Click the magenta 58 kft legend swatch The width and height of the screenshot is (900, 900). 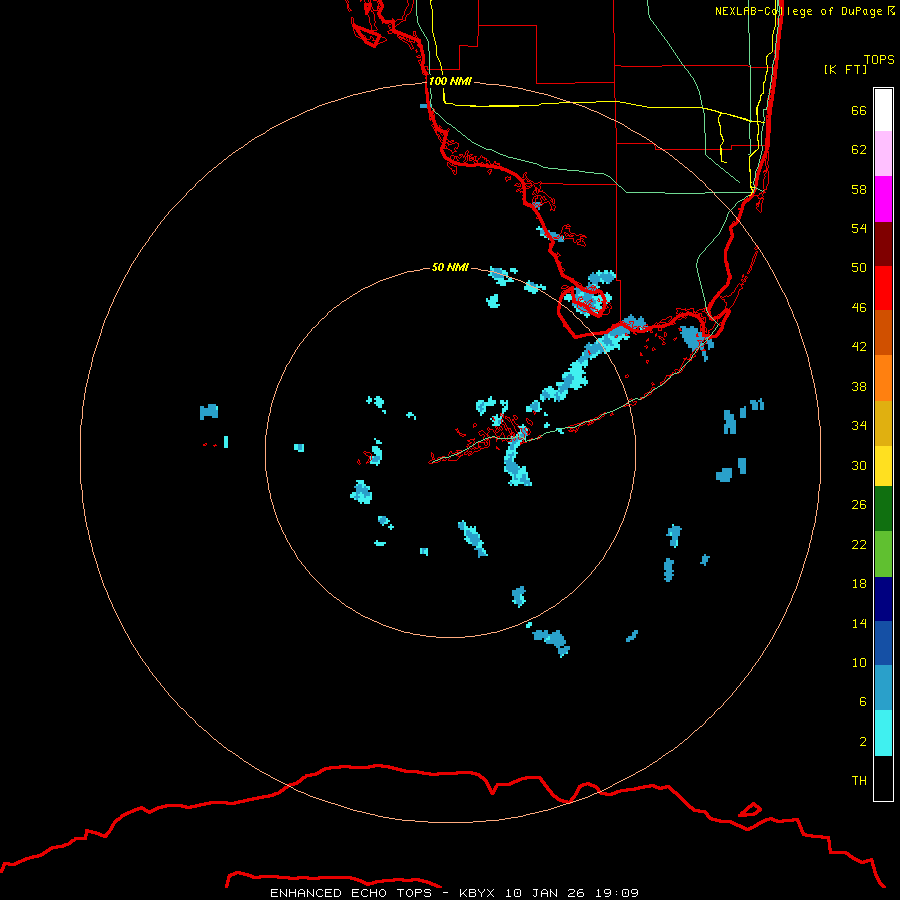click(x=883, y=199)
